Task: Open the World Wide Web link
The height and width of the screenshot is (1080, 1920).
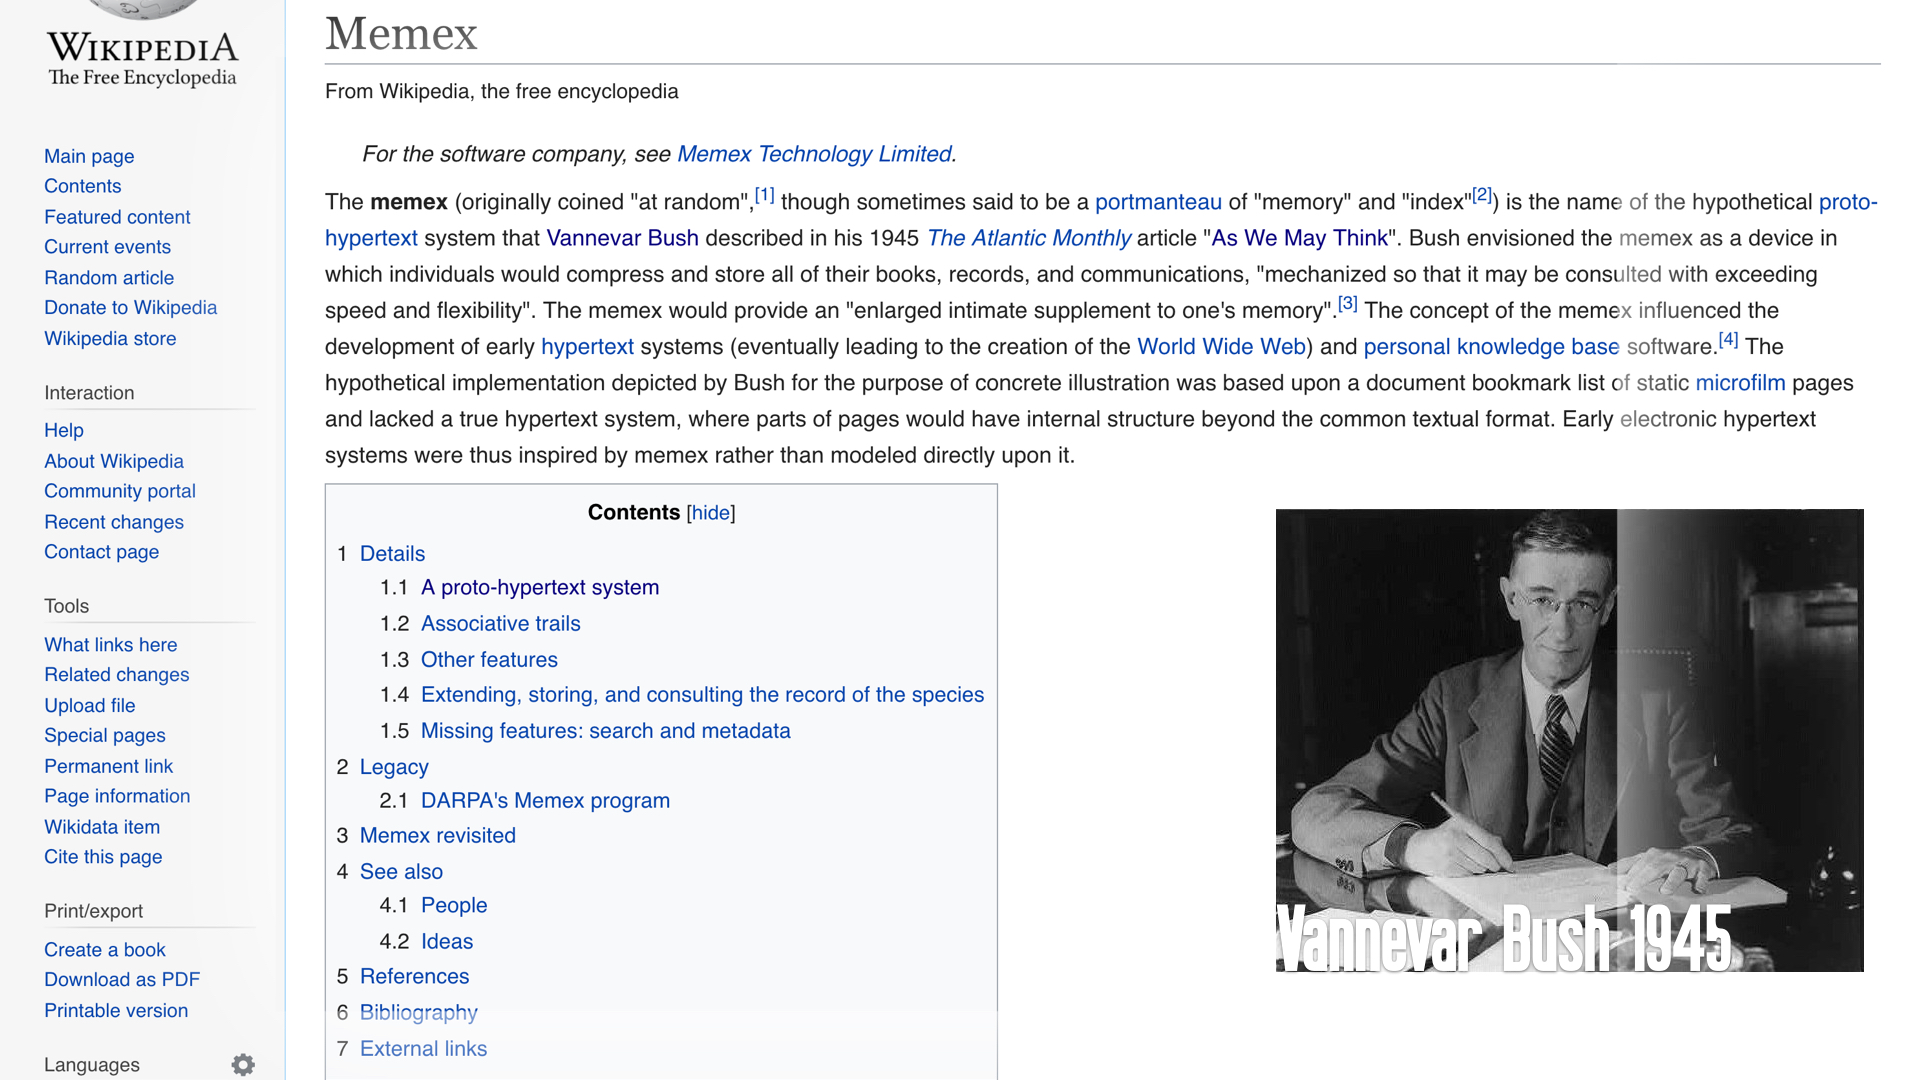Action: coord(1221,347)
